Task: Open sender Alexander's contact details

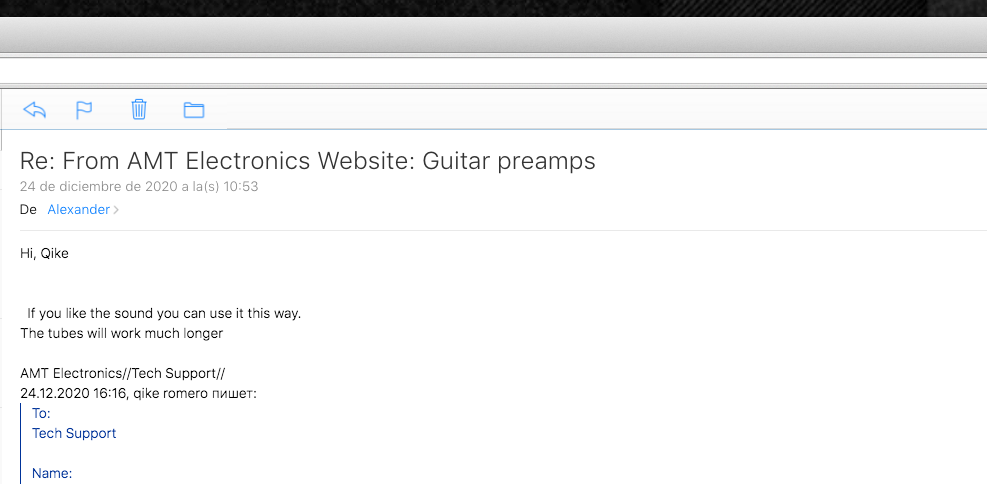Action: coord(79,210)
